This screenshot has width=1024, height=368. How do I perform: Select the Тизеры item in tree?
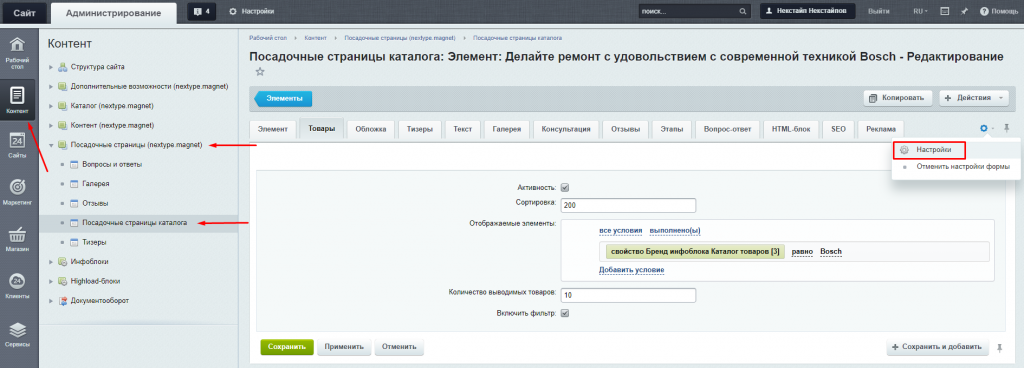[95, 242]
